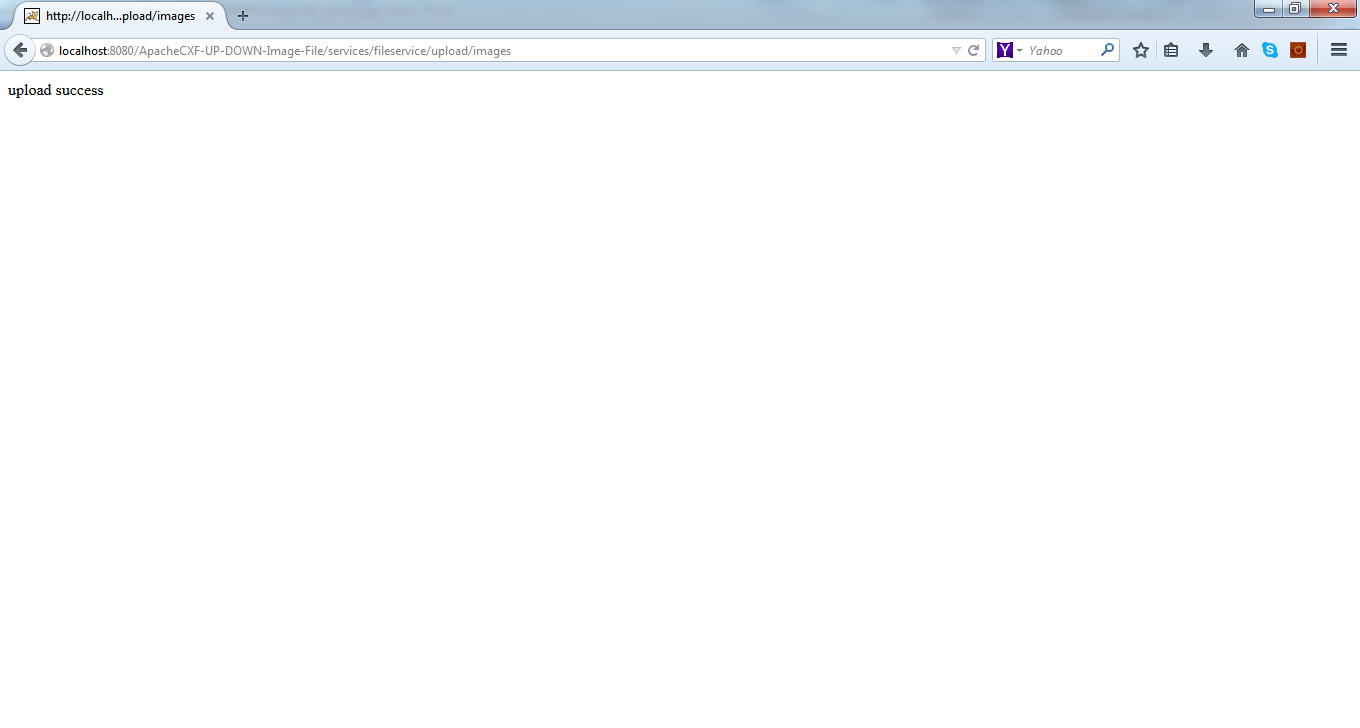This screenshot has height=728, width=1360.
Task: Click the Skype toolbar icon
Action: coord(1269,50)
